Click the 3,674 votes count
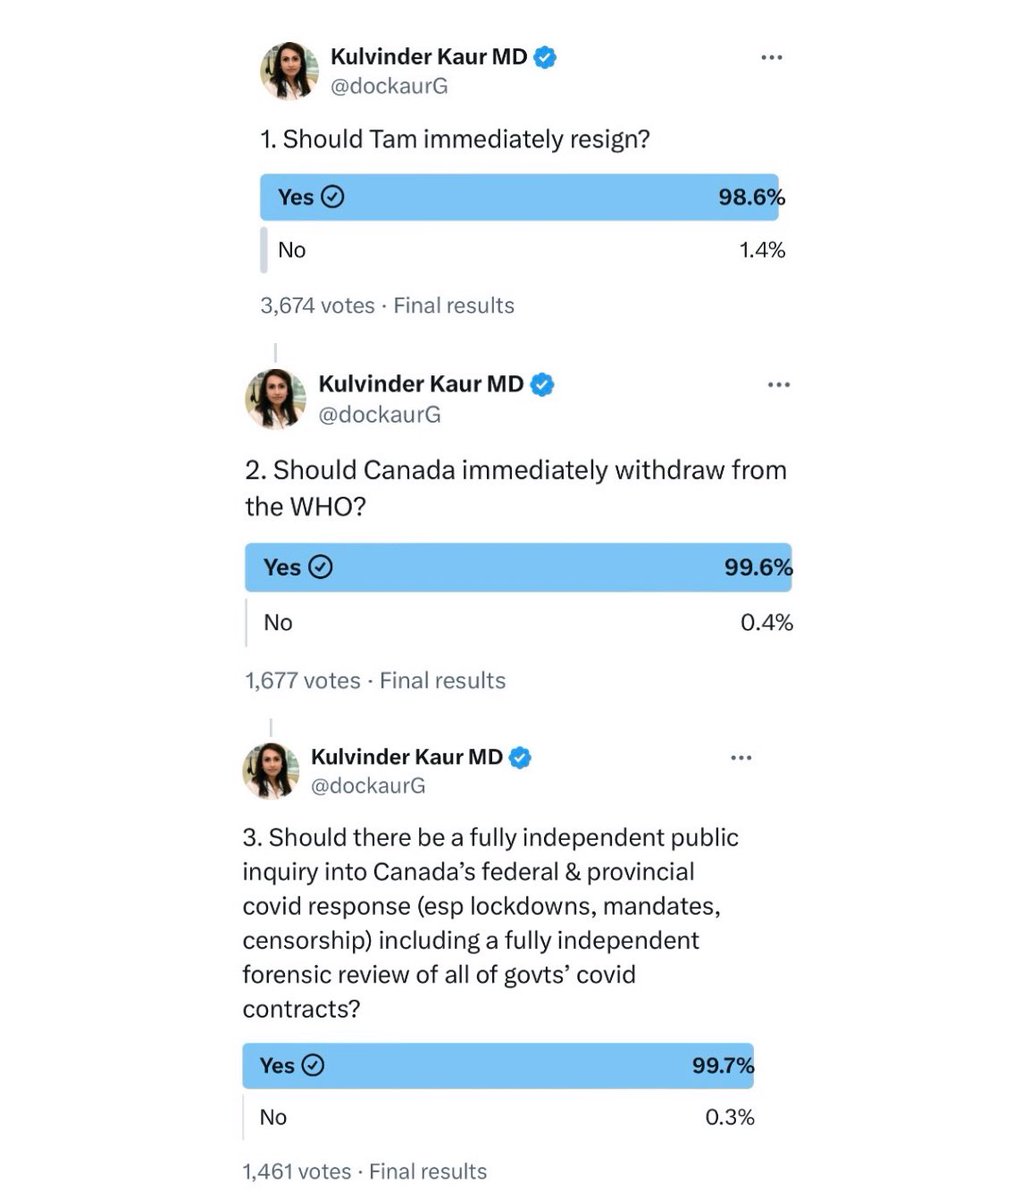 317,306
